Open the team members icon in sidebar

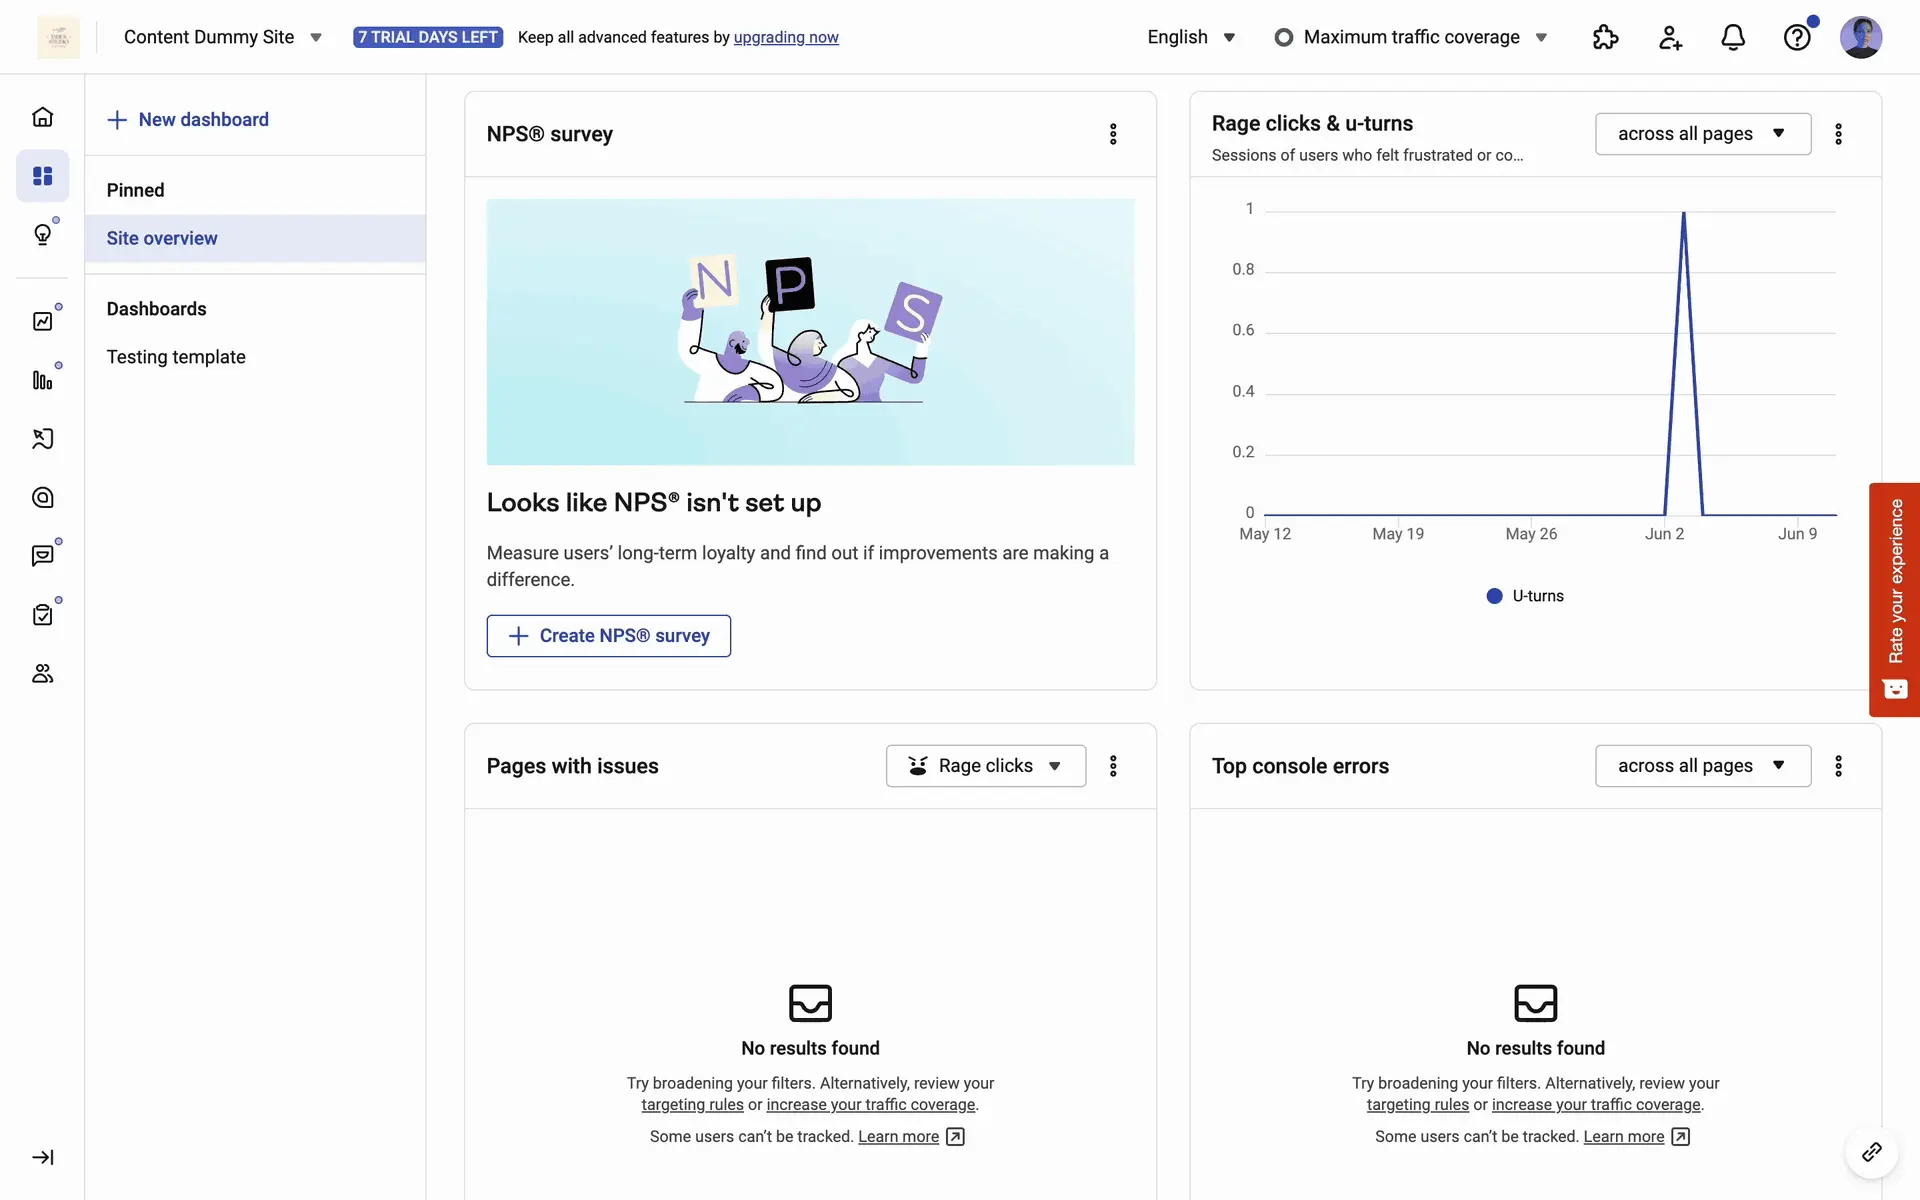point(42,674)
